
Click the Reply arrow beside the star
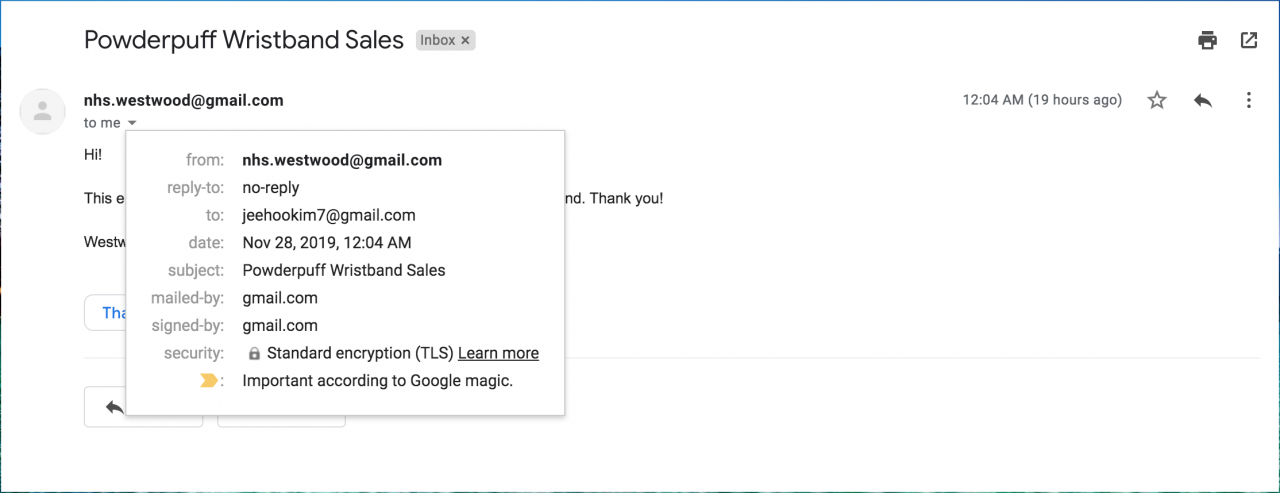click(x=1203, y=100)
